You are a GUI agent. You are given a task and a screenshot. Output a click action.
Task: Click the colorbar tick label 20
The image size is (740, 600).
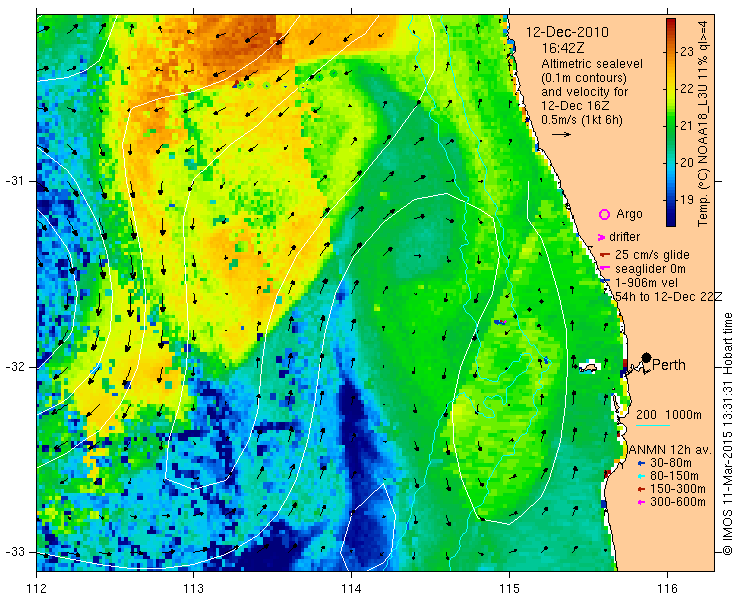click(687, 163)
